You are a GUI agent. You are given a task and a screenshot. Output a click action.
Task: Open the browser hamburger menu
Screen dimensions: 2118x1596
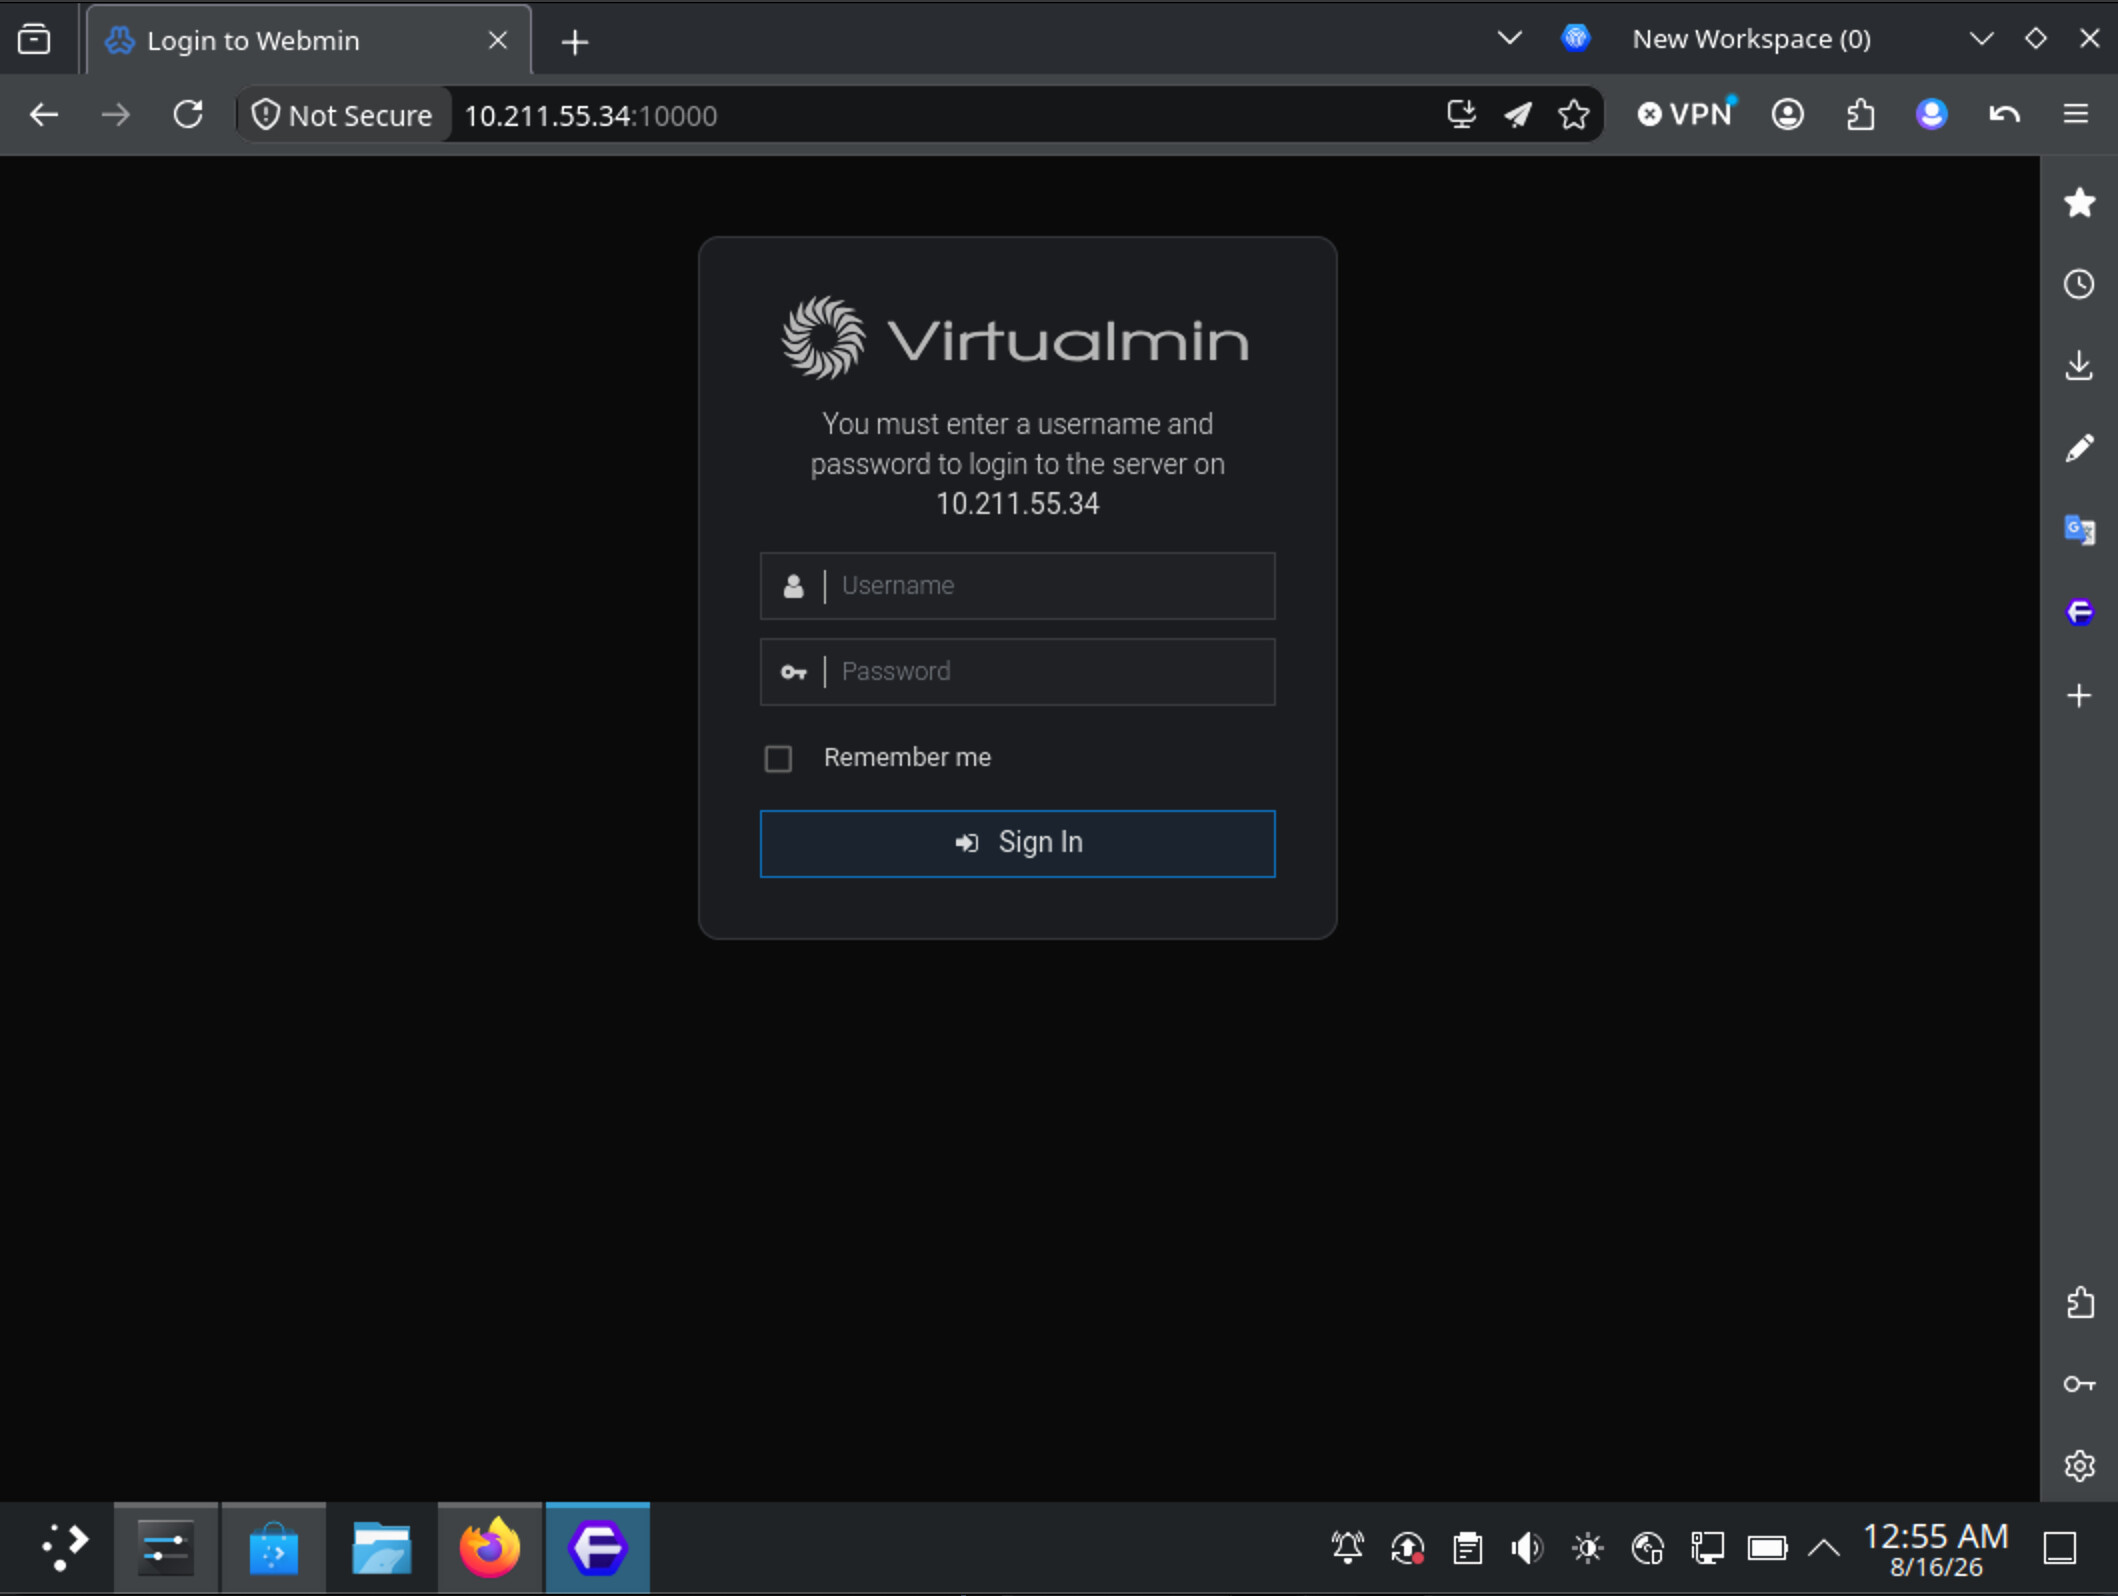[2076, 115]
